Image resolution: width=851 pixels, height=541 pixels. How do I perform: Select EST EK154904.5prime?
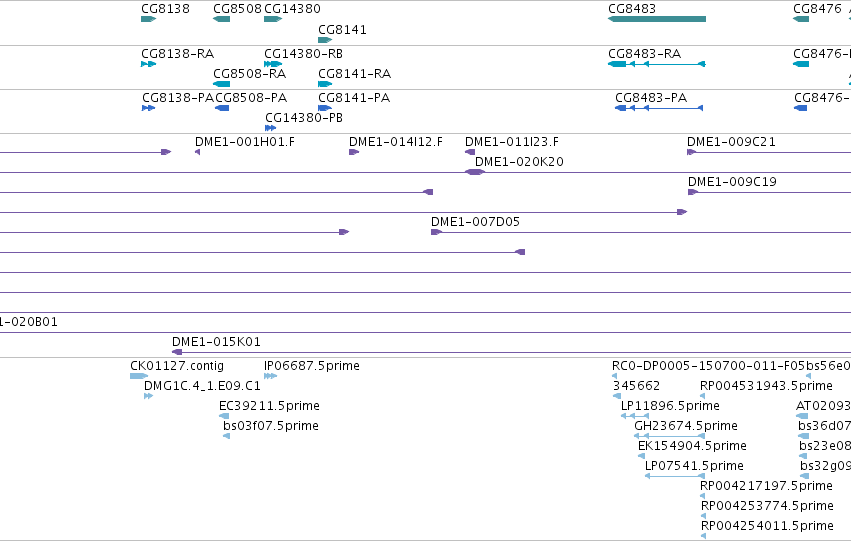tap(692, 446)
